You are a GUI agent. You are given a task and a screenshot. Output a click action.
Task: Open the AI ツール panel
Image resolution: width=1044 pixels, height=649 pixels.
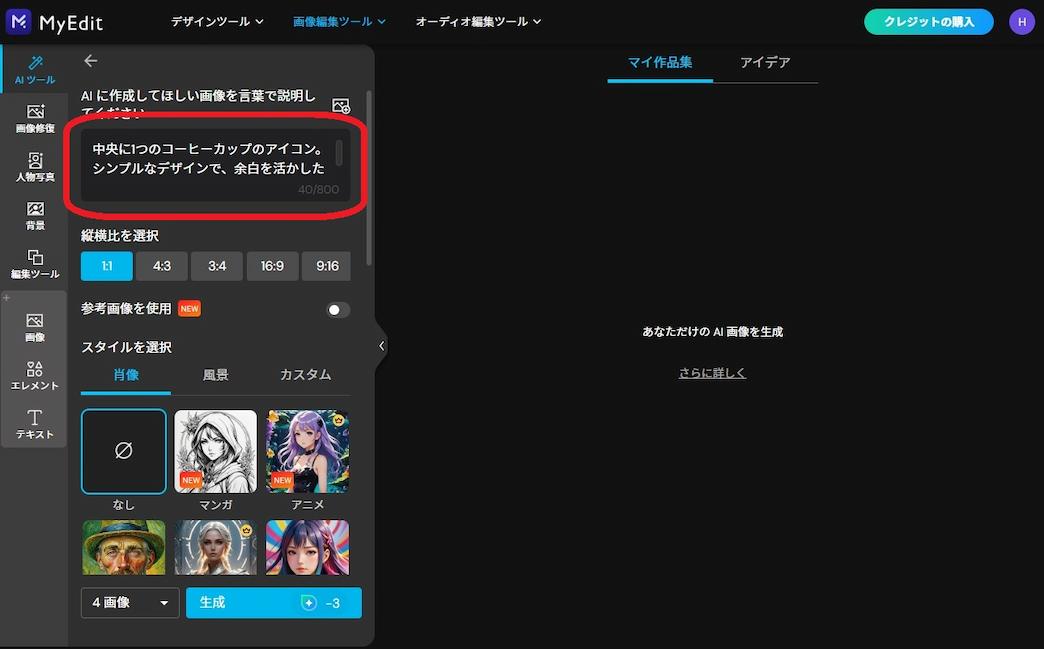35,68
